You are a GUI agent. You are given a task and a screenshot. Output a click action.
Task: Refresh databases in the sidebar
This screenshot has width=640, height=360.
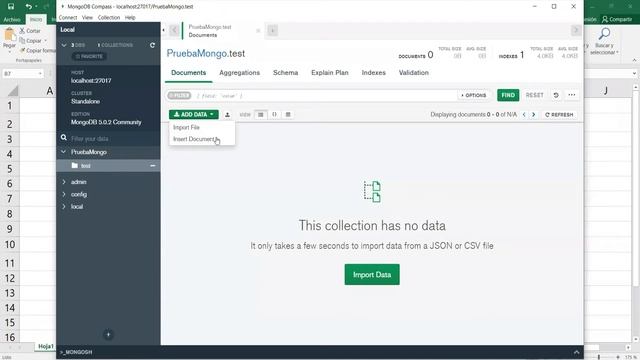152,45
